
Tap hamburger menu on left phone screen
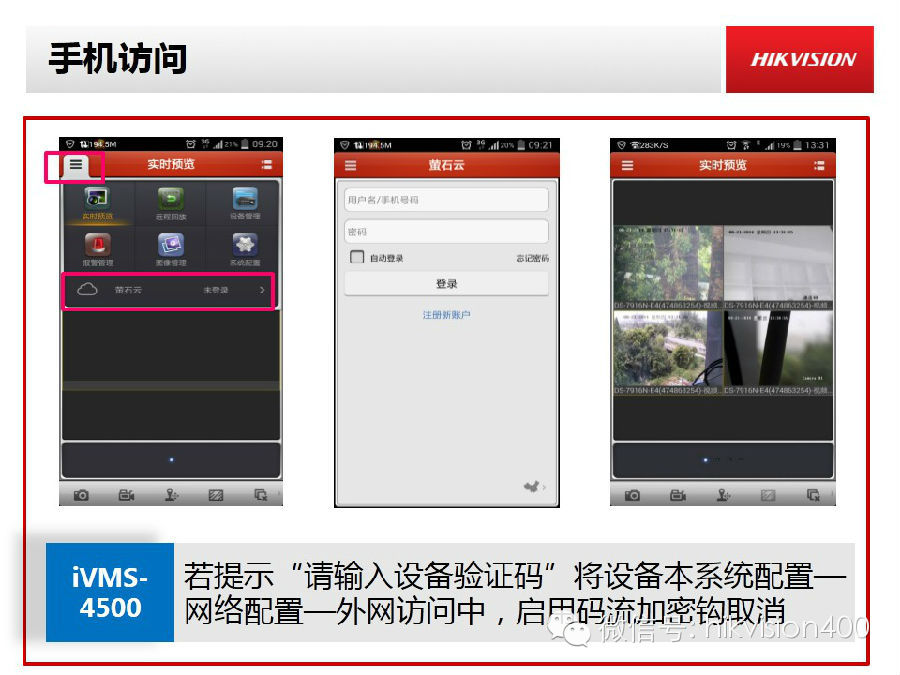(75, 165)
